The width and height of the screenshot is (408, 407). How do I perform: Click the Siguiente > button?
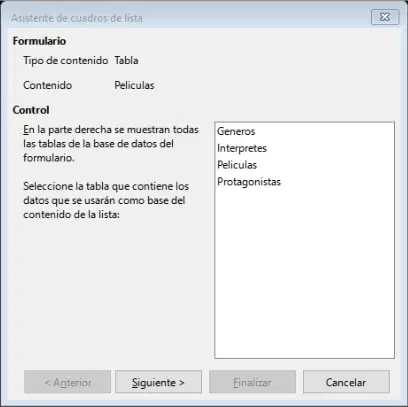[x=158, y=382]
